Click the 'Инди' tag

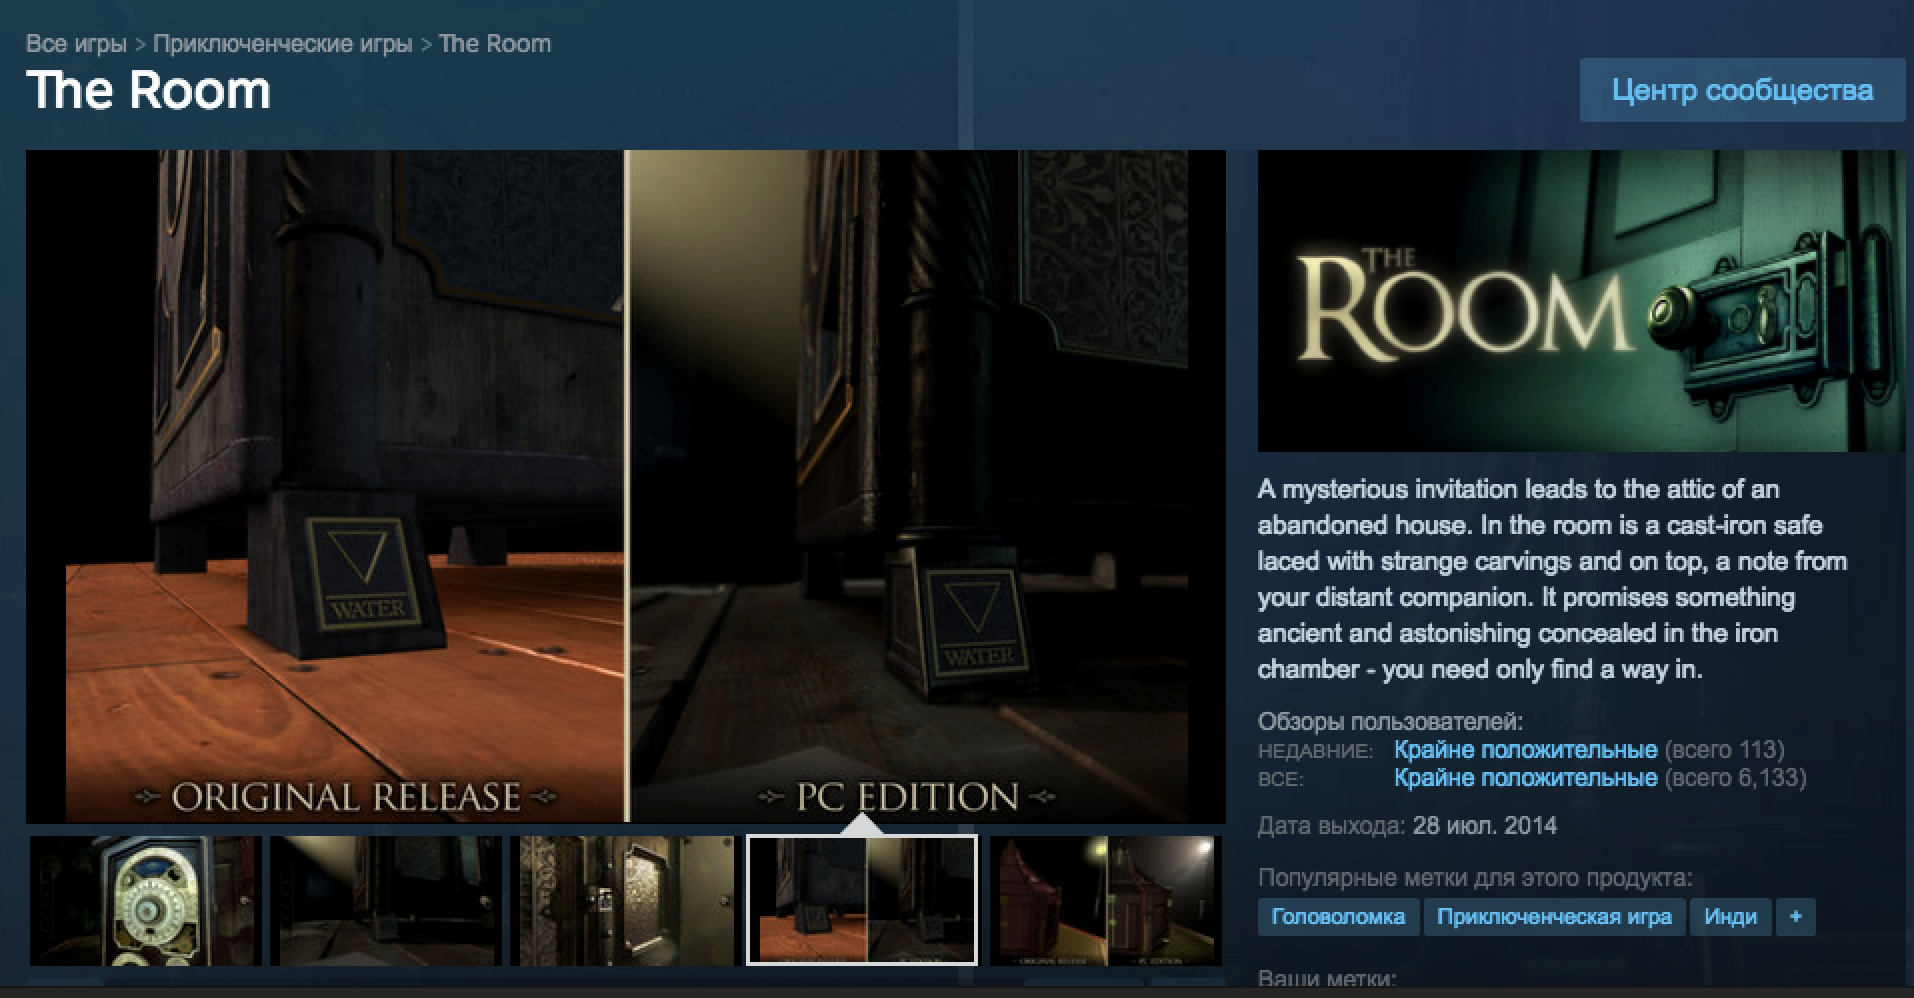(x=1730, y=917)
